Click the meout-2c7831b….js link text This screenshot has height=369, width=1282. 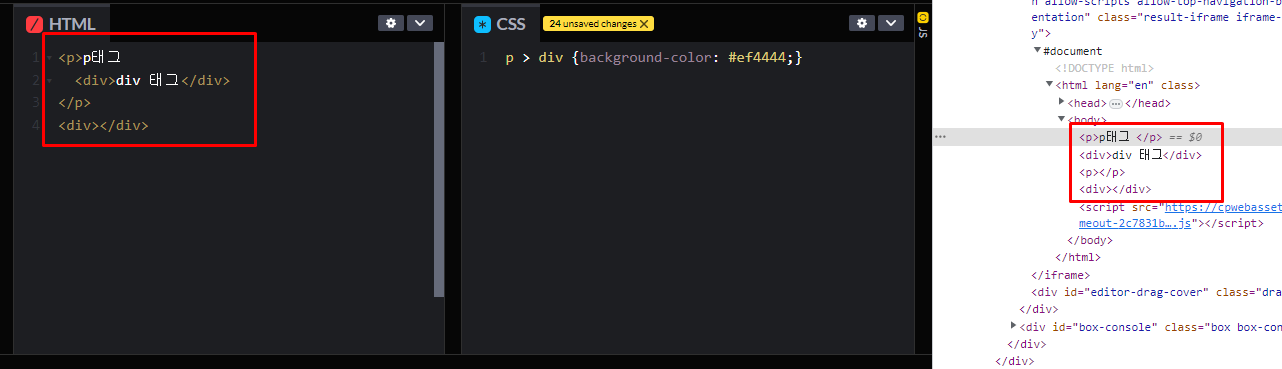click(1135, 223)
